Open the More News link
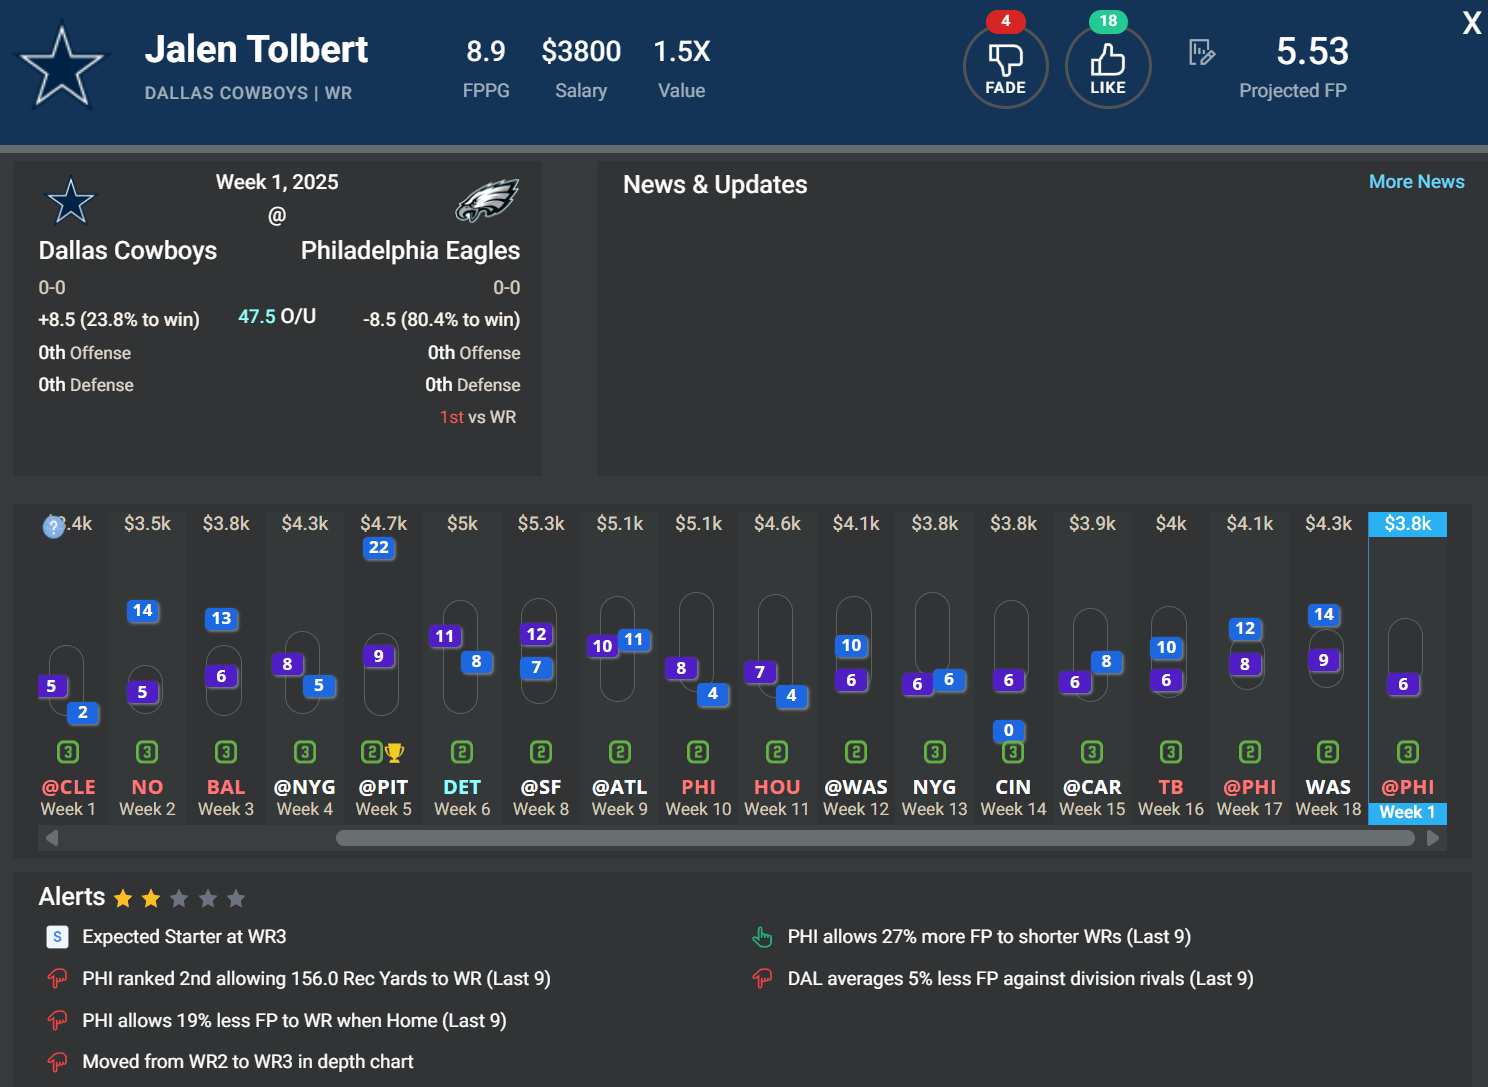Screen dimensions: 1488x1087 pos(1416,182)
